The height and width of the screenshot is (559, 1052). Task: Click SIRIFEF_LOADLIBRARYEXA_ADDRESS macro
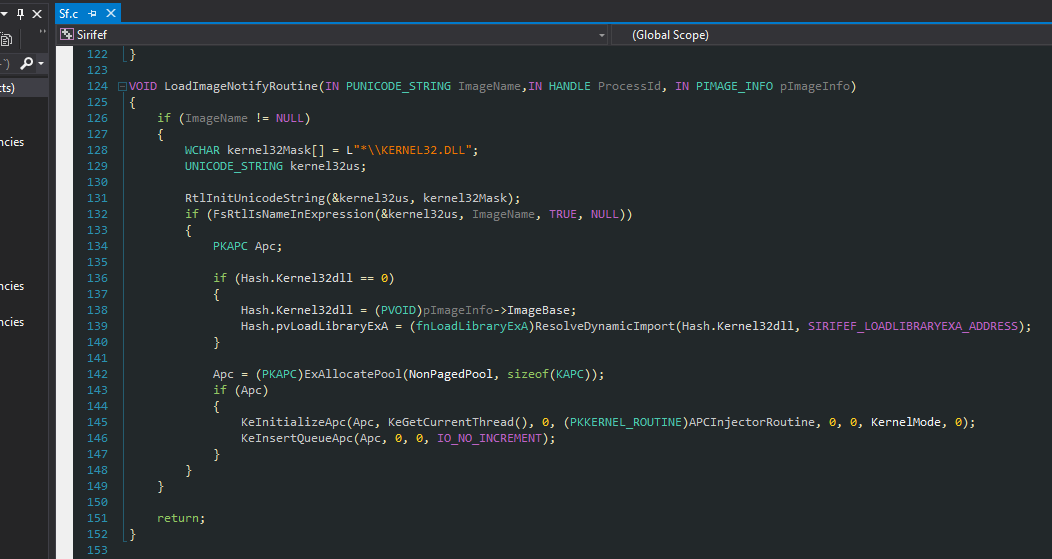point(913,326)
